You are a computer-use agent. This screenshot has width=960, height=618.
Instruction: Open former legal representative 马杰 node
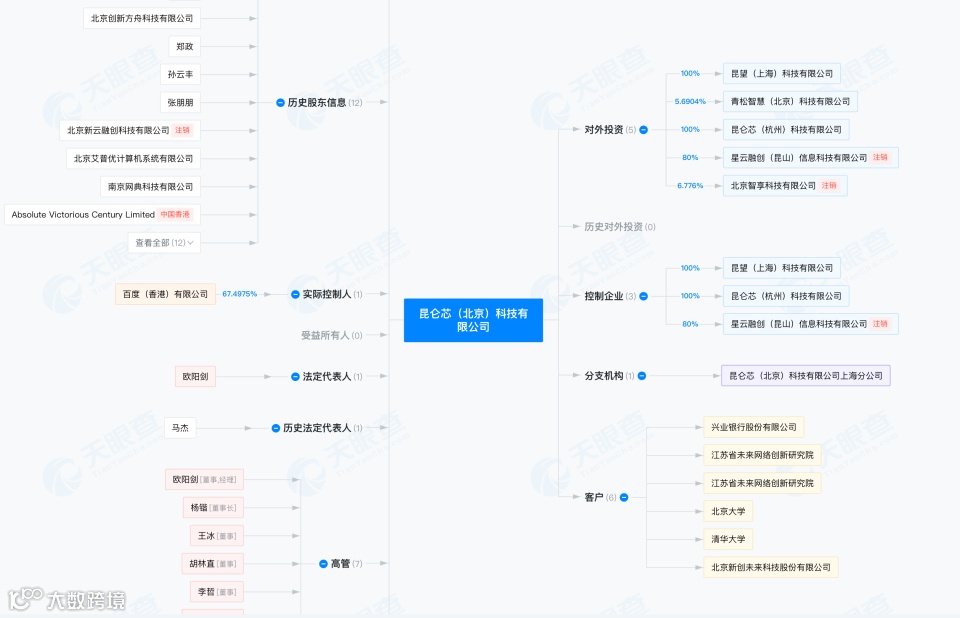click(x=180, y=428)
